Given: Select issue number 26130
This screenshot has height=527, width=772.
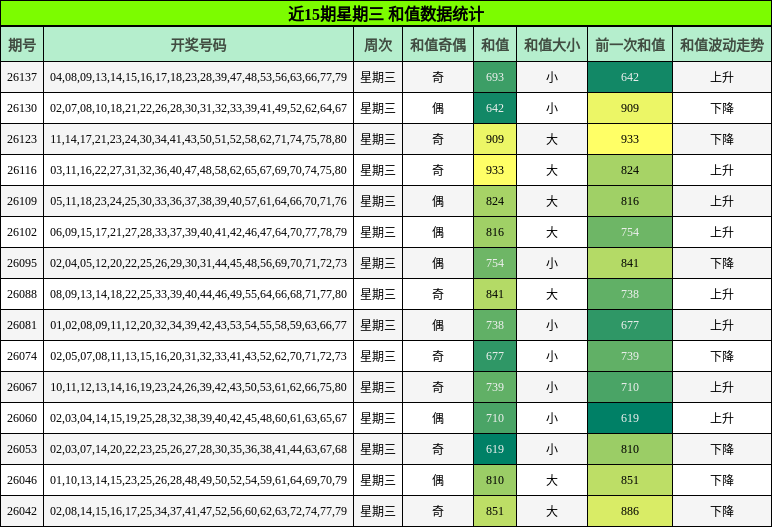Looking at the screenshot, I should tap(22, 108).
